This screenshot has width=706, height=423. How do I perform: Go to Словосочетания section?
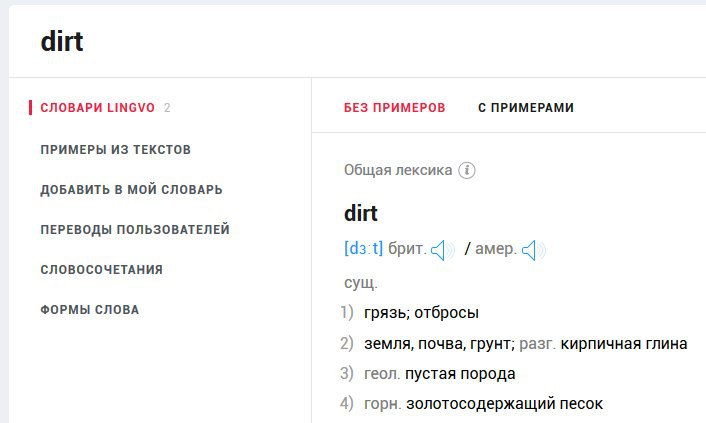[102, 269]
